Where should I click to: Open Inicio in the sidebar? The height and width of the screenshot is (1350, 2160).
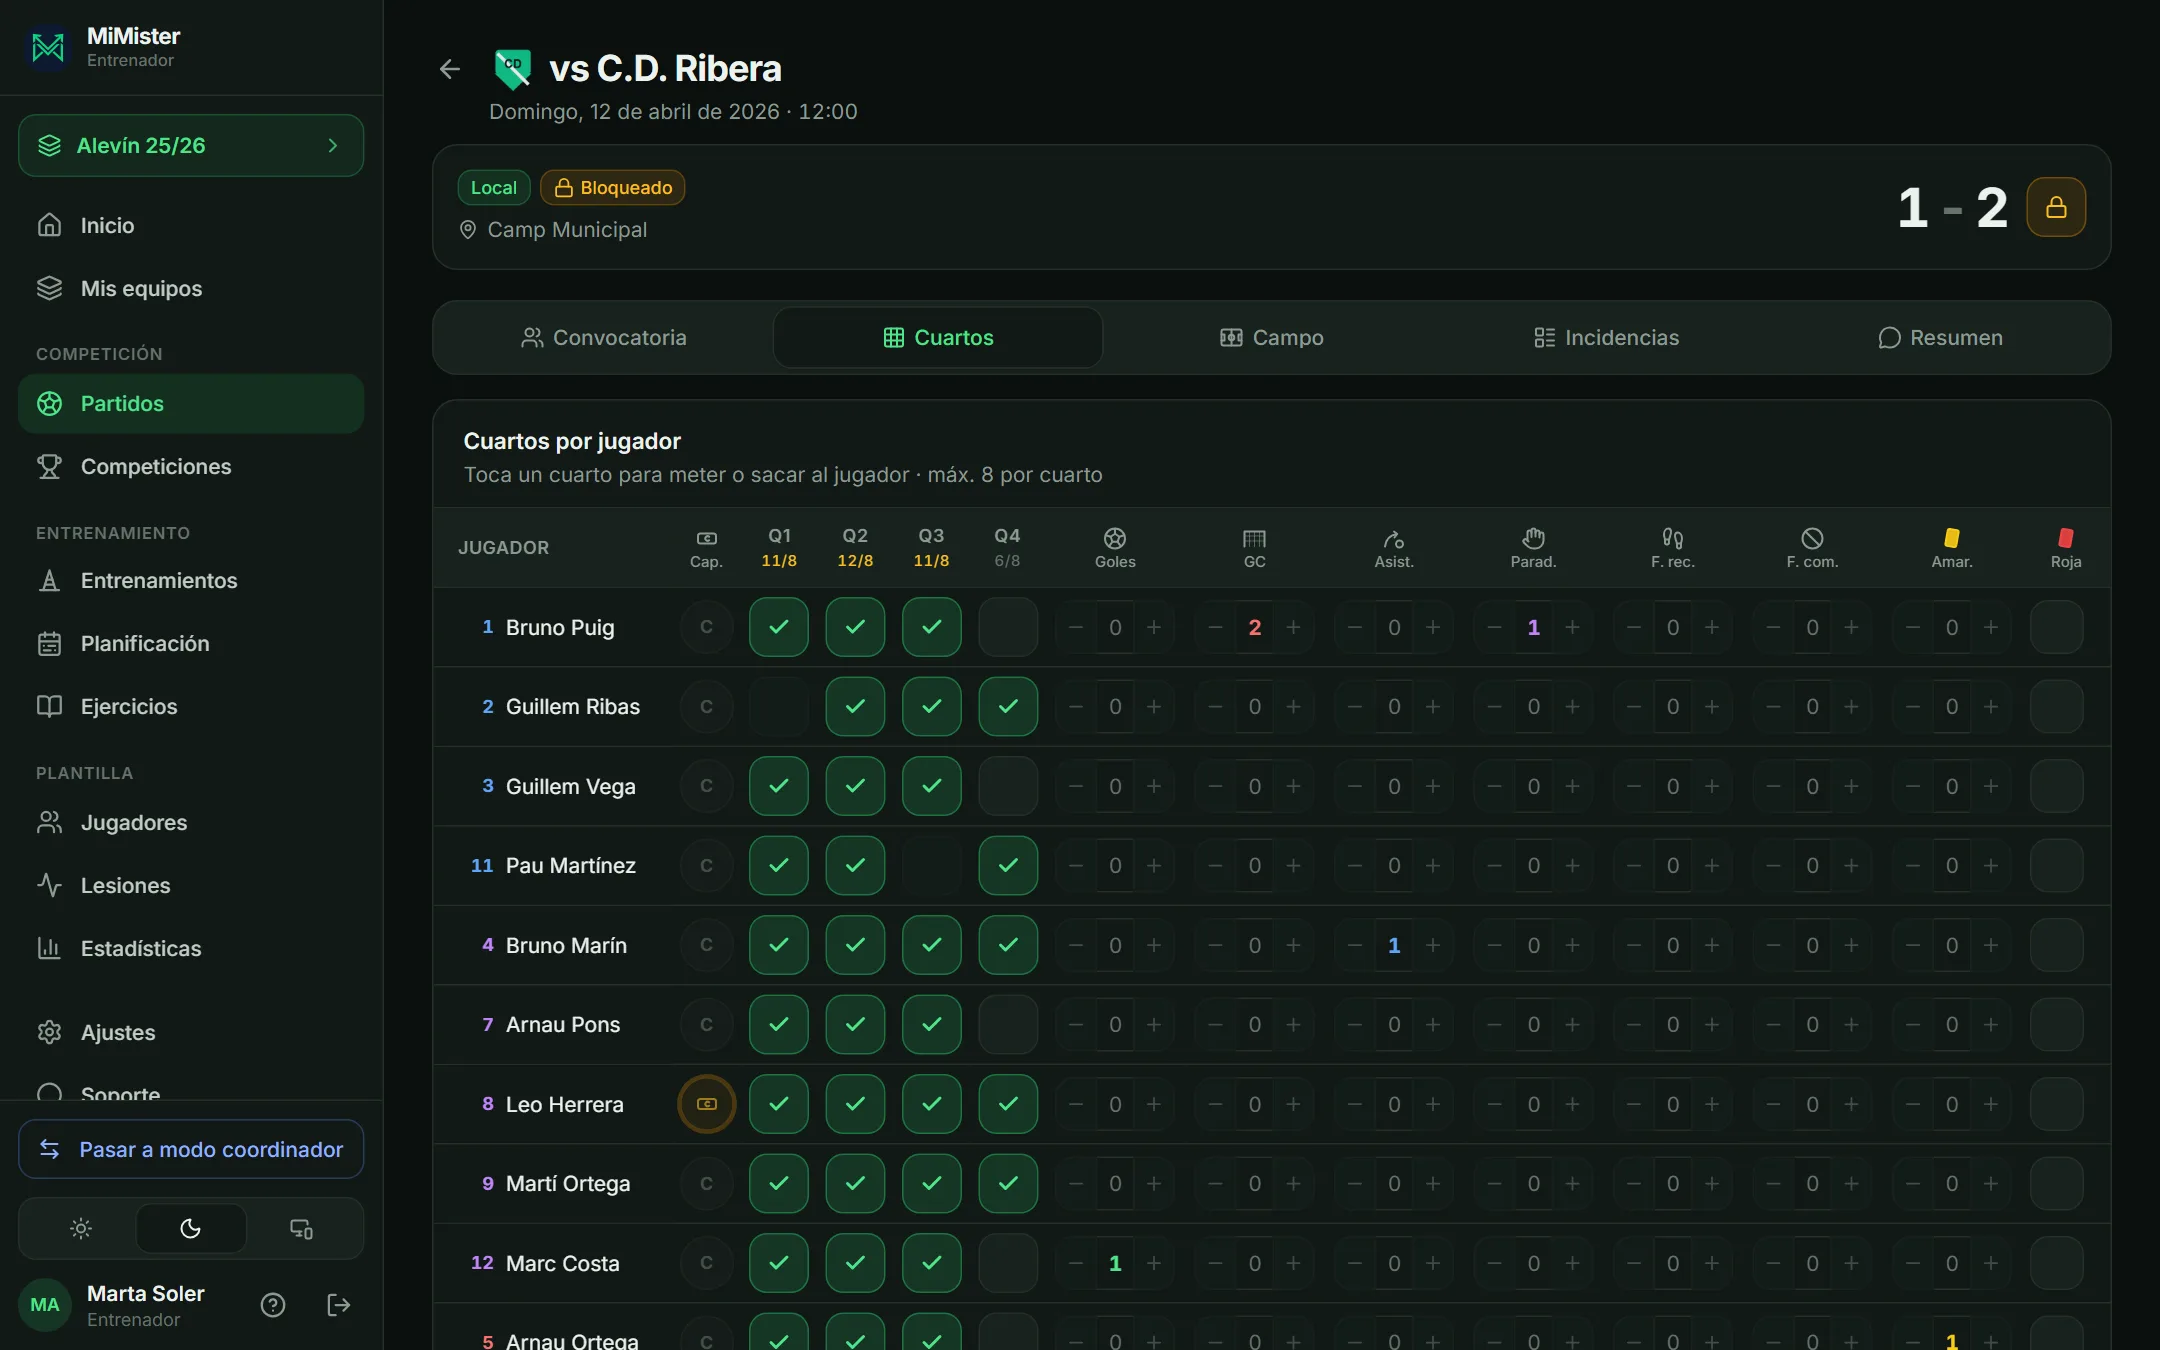191,225
